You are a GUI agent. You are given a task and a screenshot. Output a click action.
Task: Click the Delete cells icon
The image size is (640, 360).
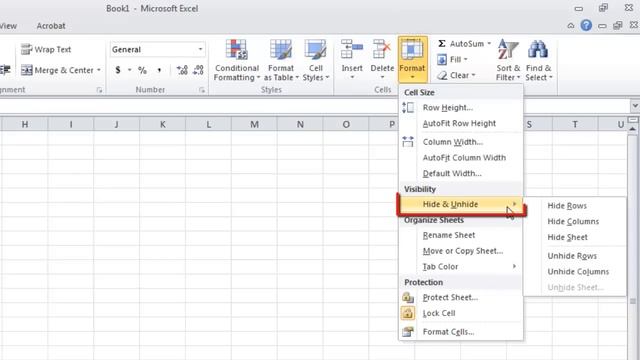(382, 49)
